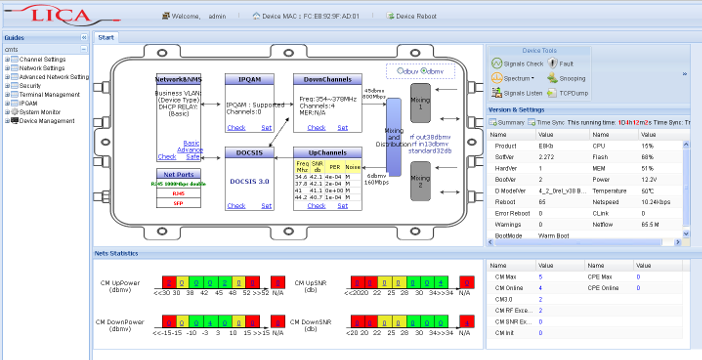Expand the Device Management tree node

[x=7, y=120]
